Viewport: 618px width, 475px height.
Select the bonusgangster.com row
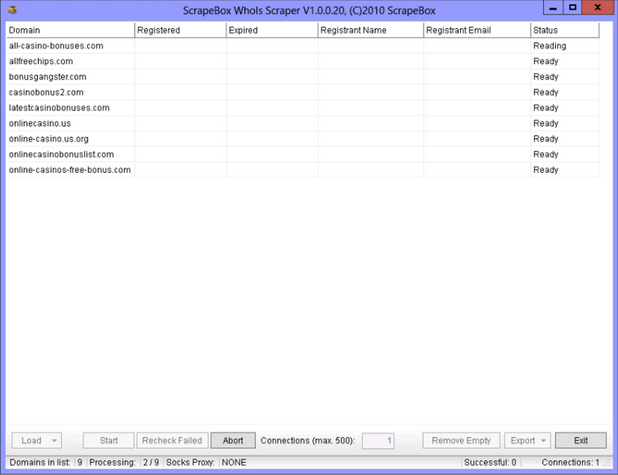click(x=303, y=77)
